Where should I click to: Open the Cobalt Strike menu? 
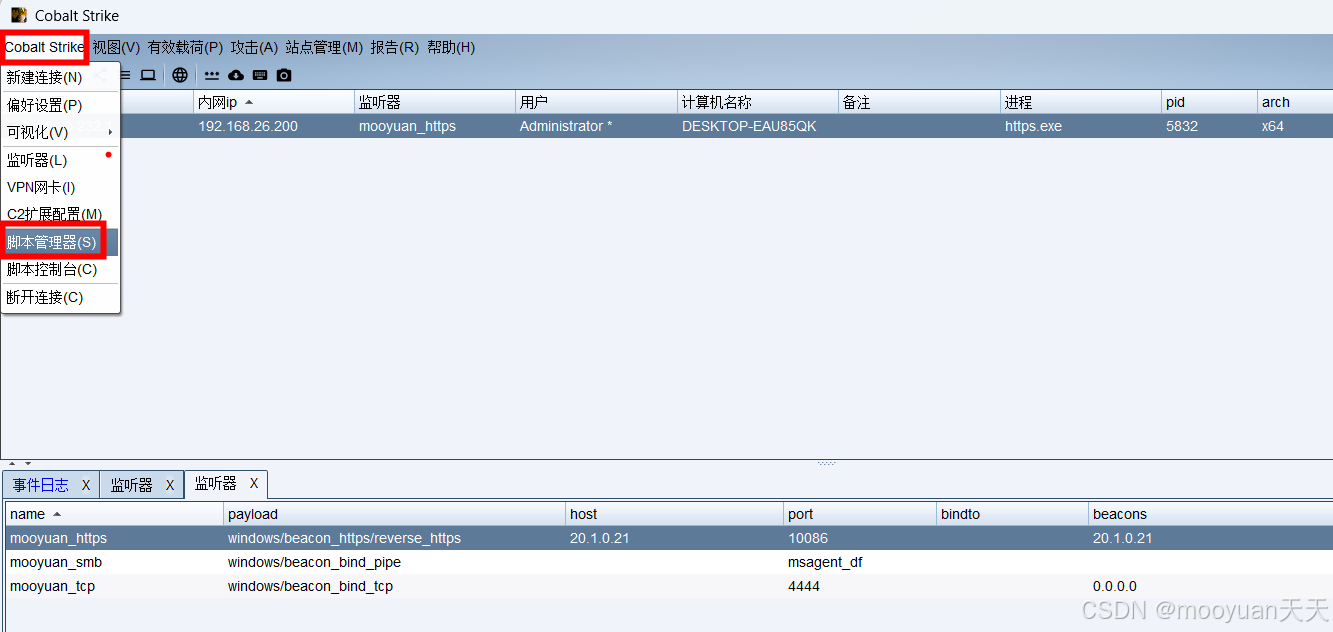[x=44, y=47]
